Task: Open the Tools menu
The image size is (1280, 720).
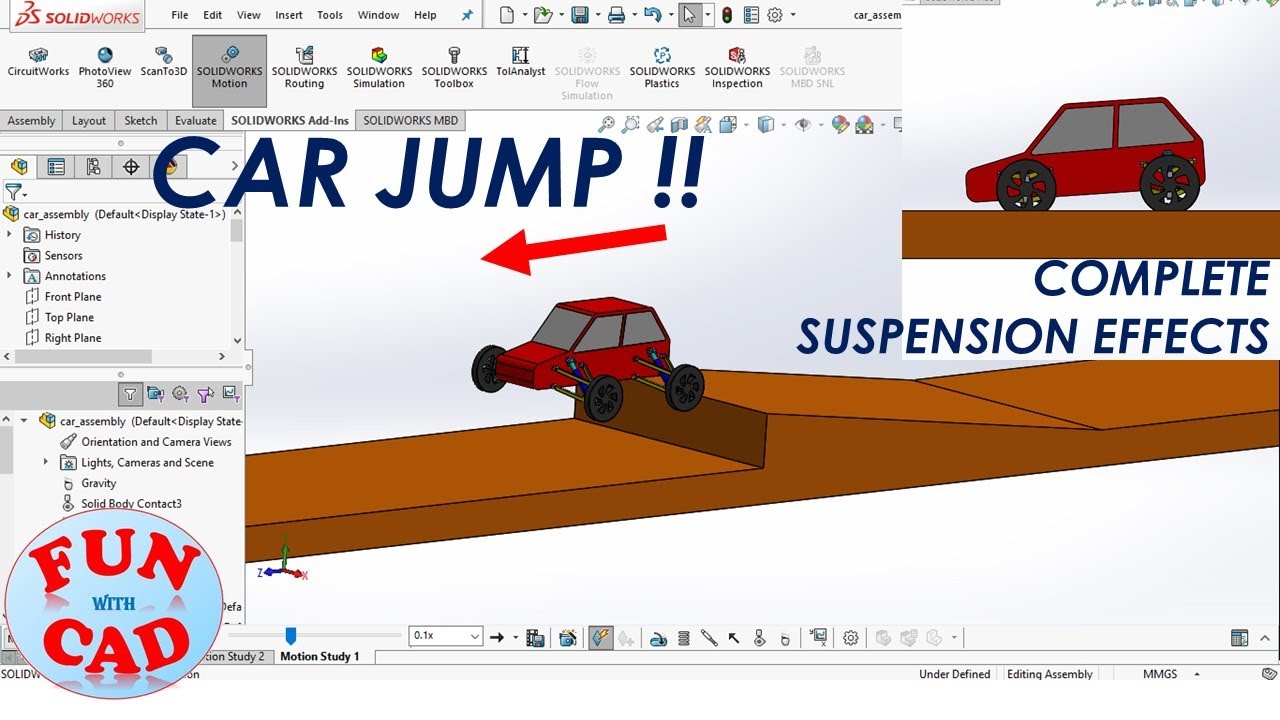Action: tap(330, 15)
